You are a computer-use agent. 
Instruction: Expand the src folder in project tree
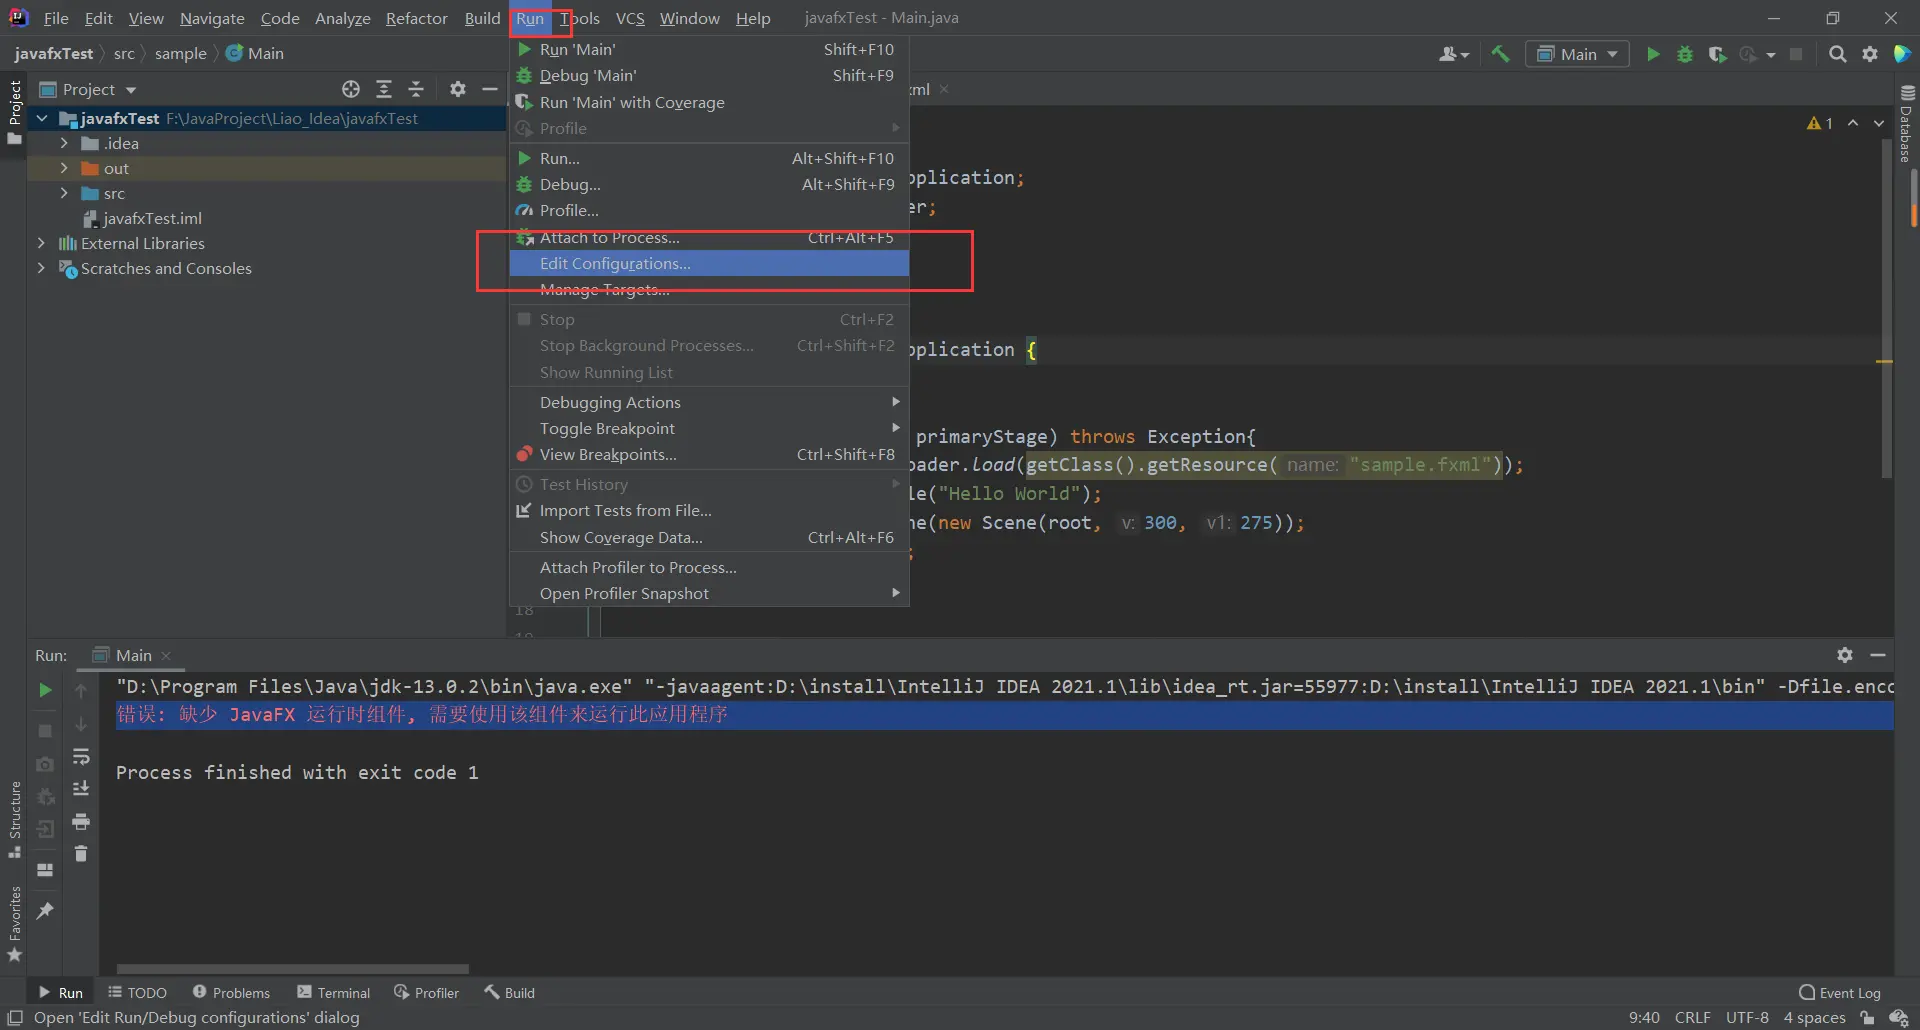tap(64, 193)
